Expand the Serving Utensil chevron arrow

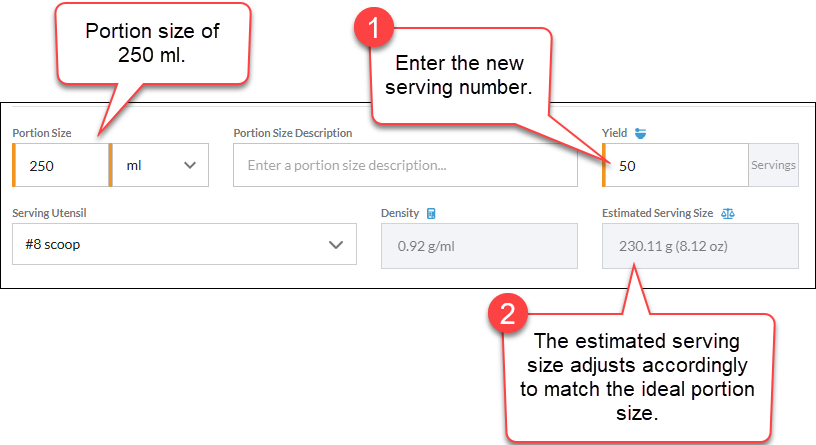336,245
